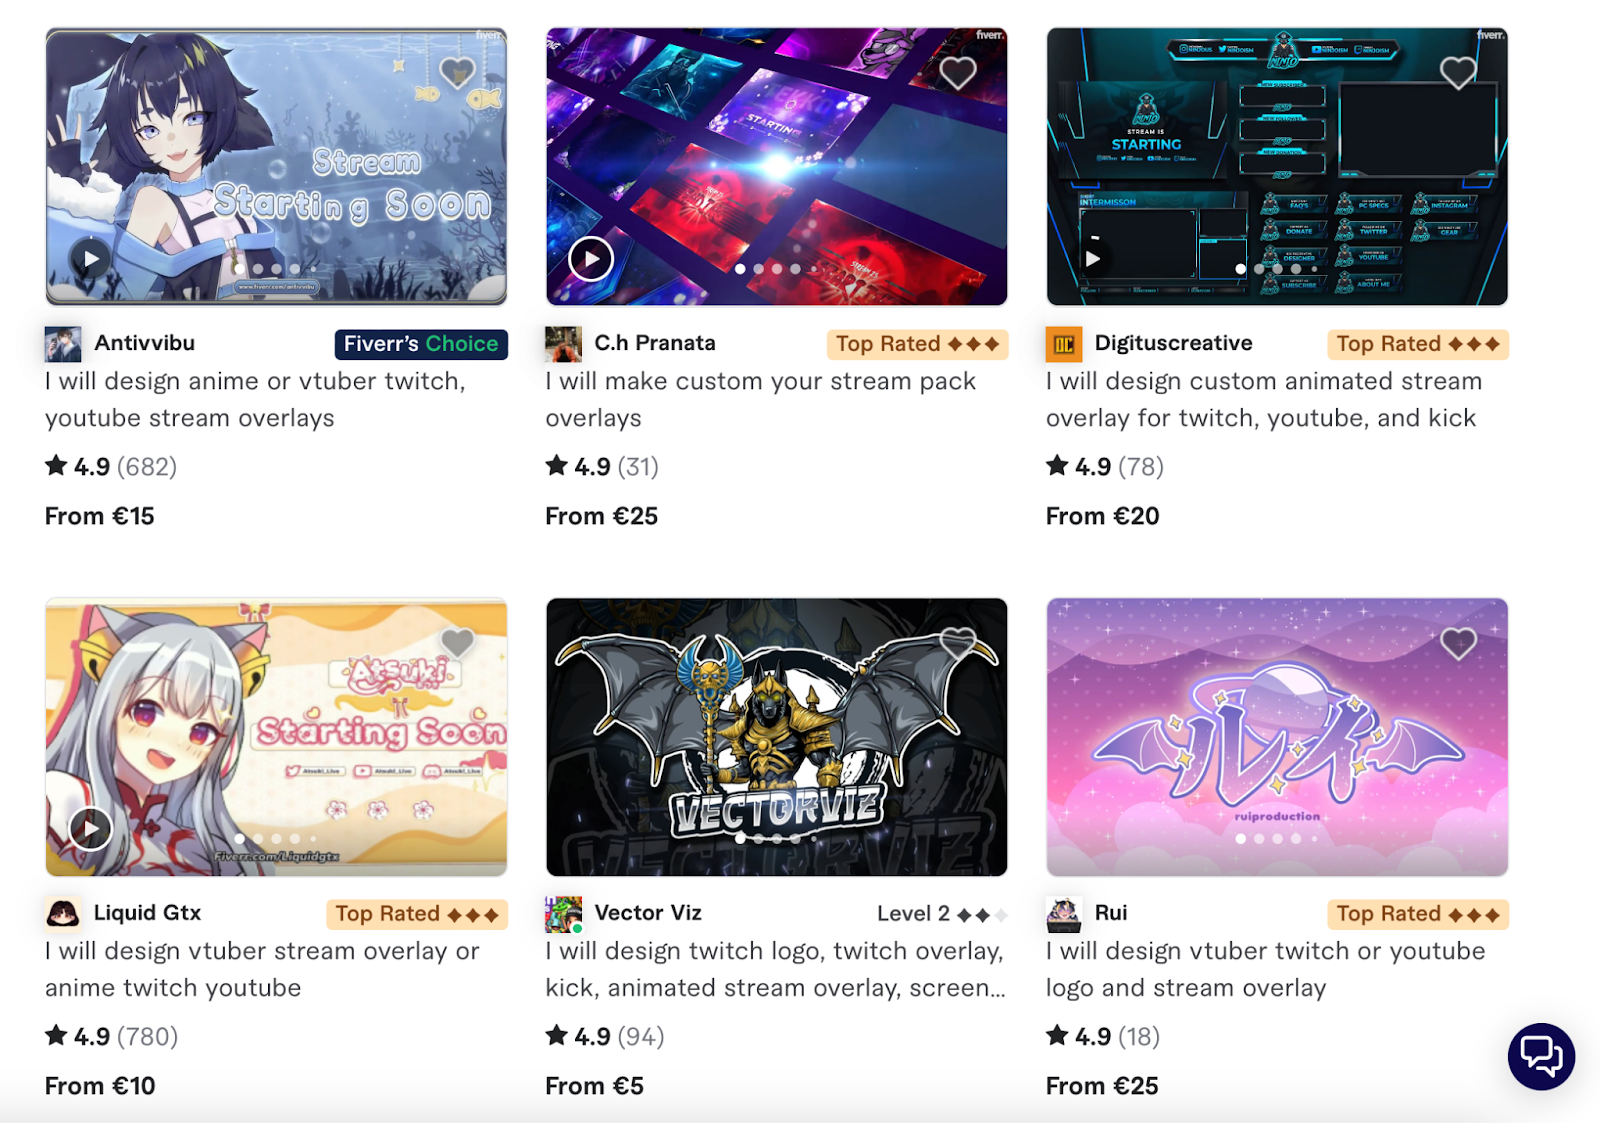1600x1123 pixels.
Task: Open Rui seller name link
Action: click(1111, 913)
